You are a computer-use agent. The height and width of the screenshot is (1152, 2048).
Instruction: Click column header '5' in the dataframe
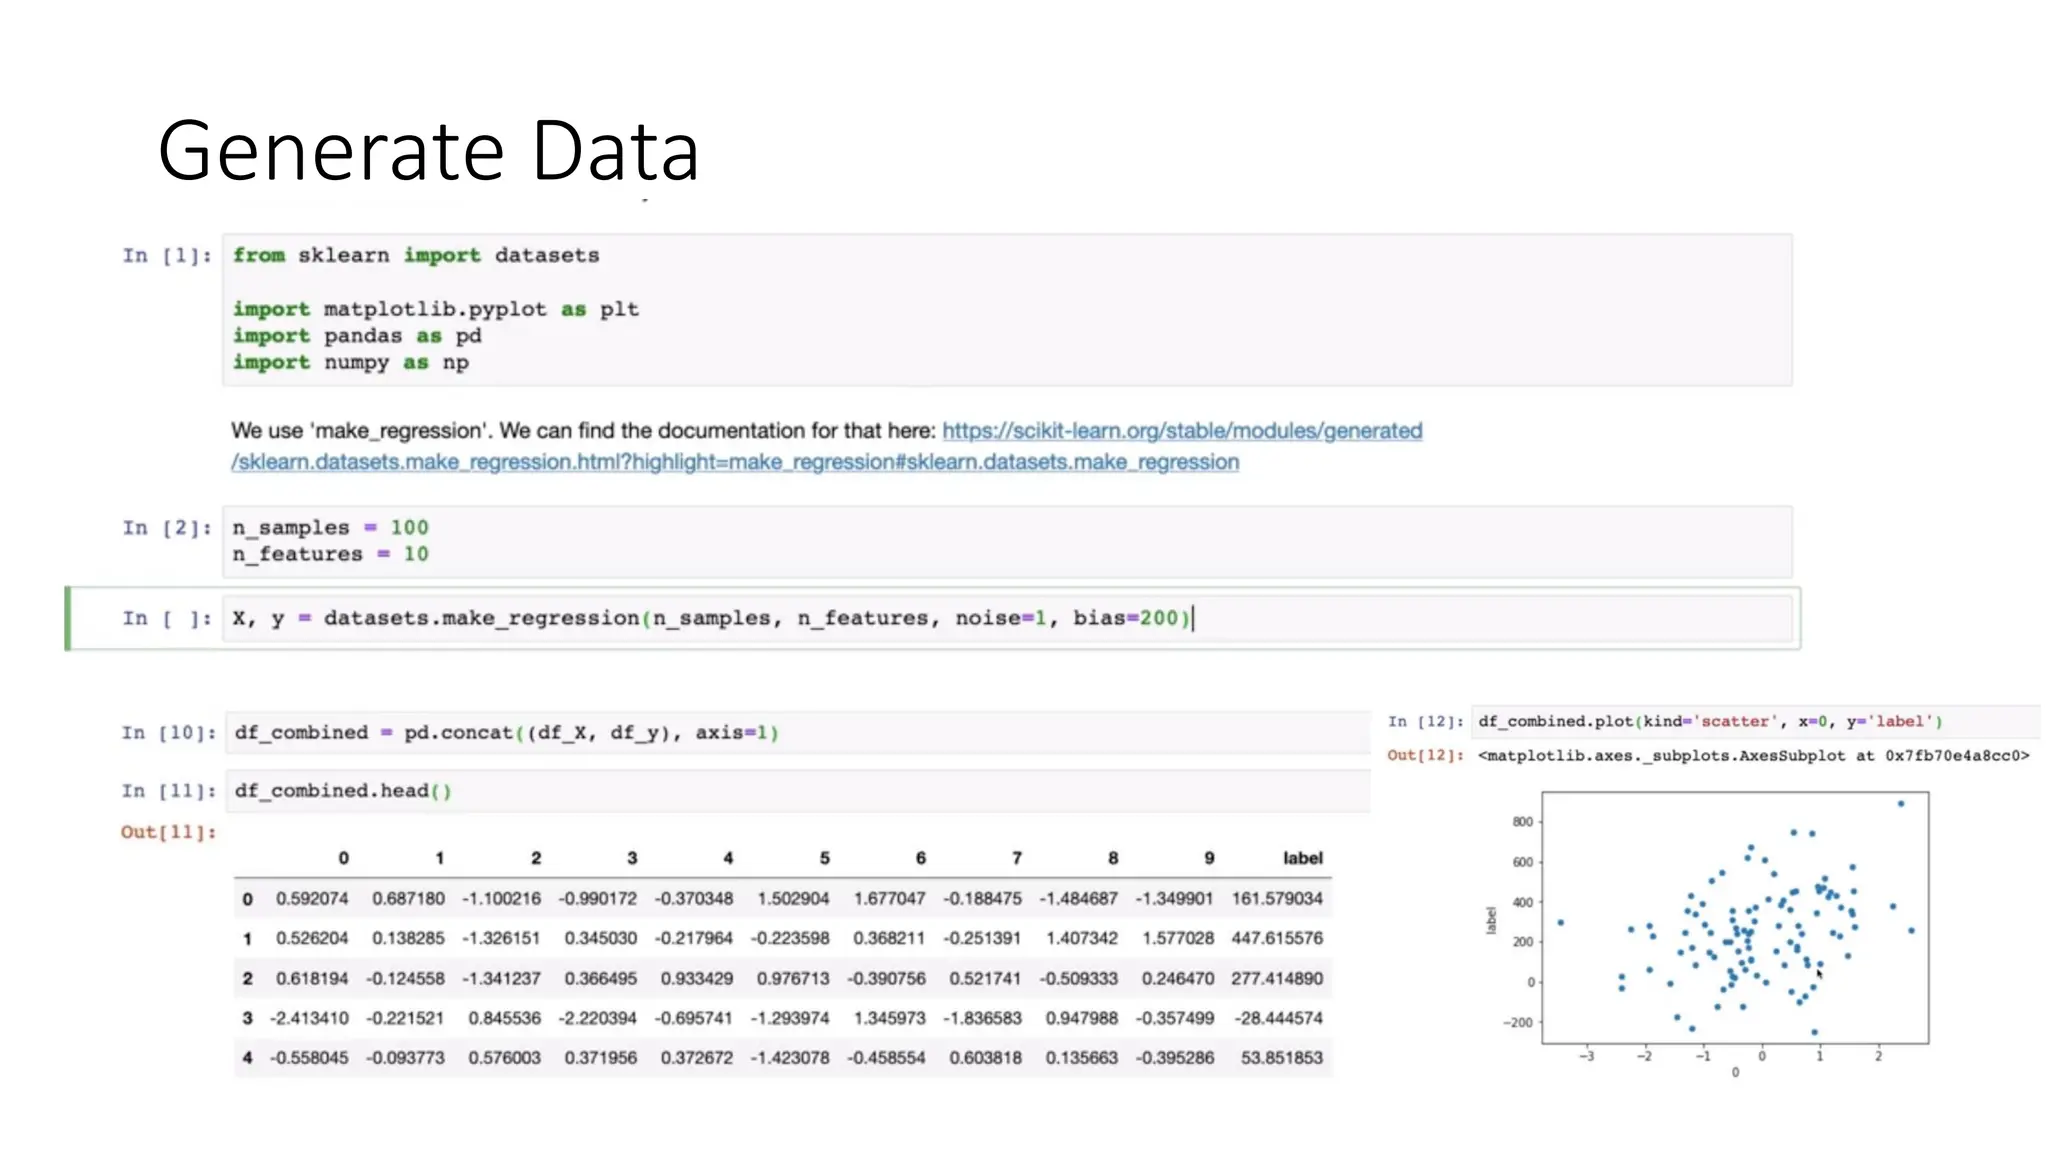[824, 858]
